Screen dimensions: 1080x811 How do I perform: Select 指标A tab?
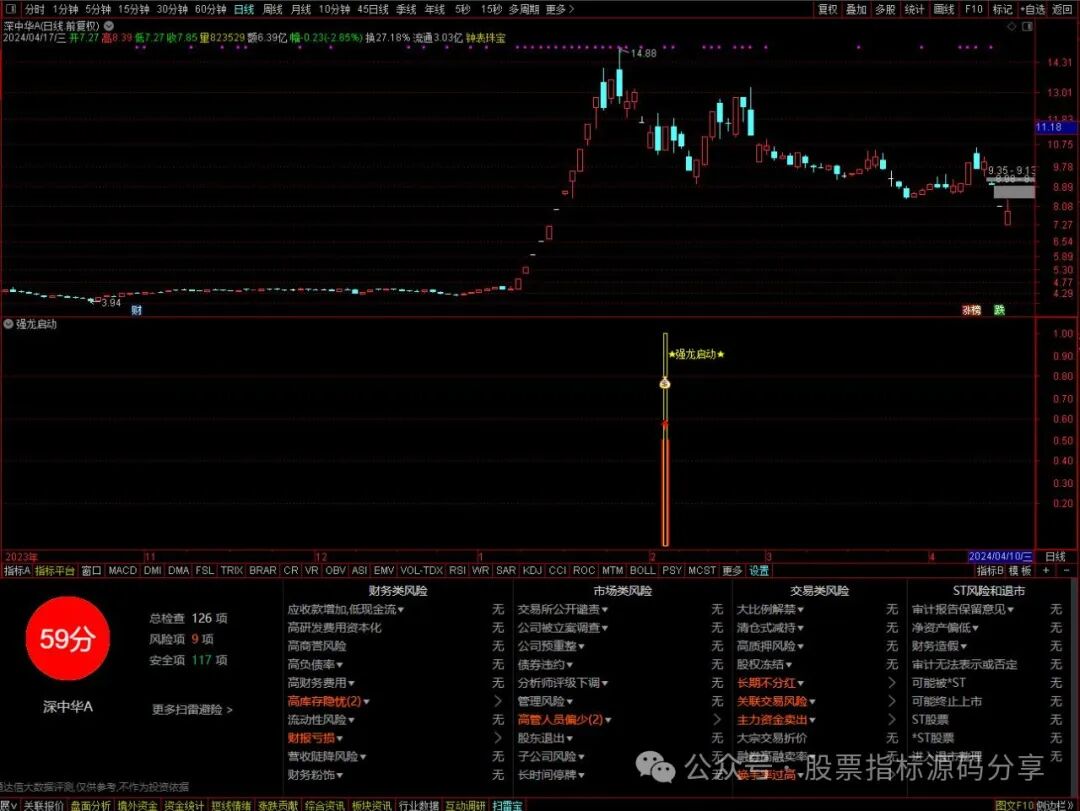(x=17, y=571)
